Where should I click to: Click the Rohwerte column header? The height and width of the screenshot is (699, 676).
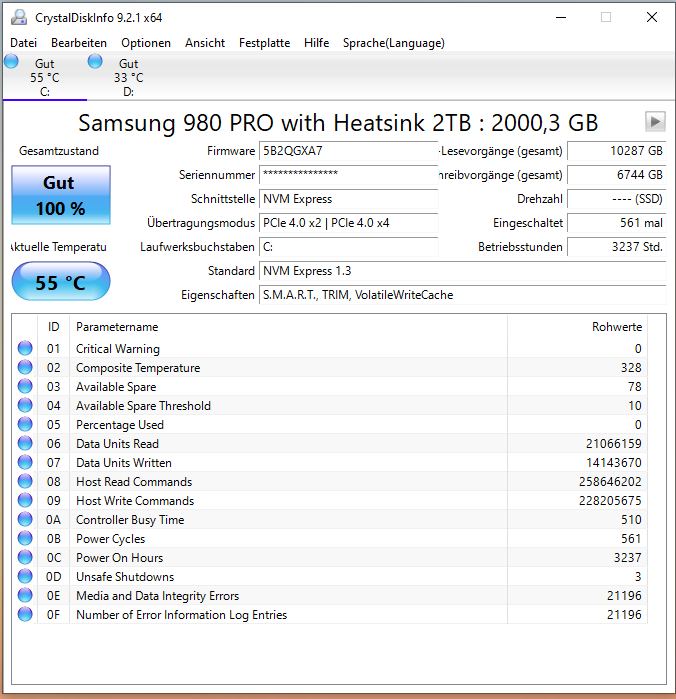[577, 327]
